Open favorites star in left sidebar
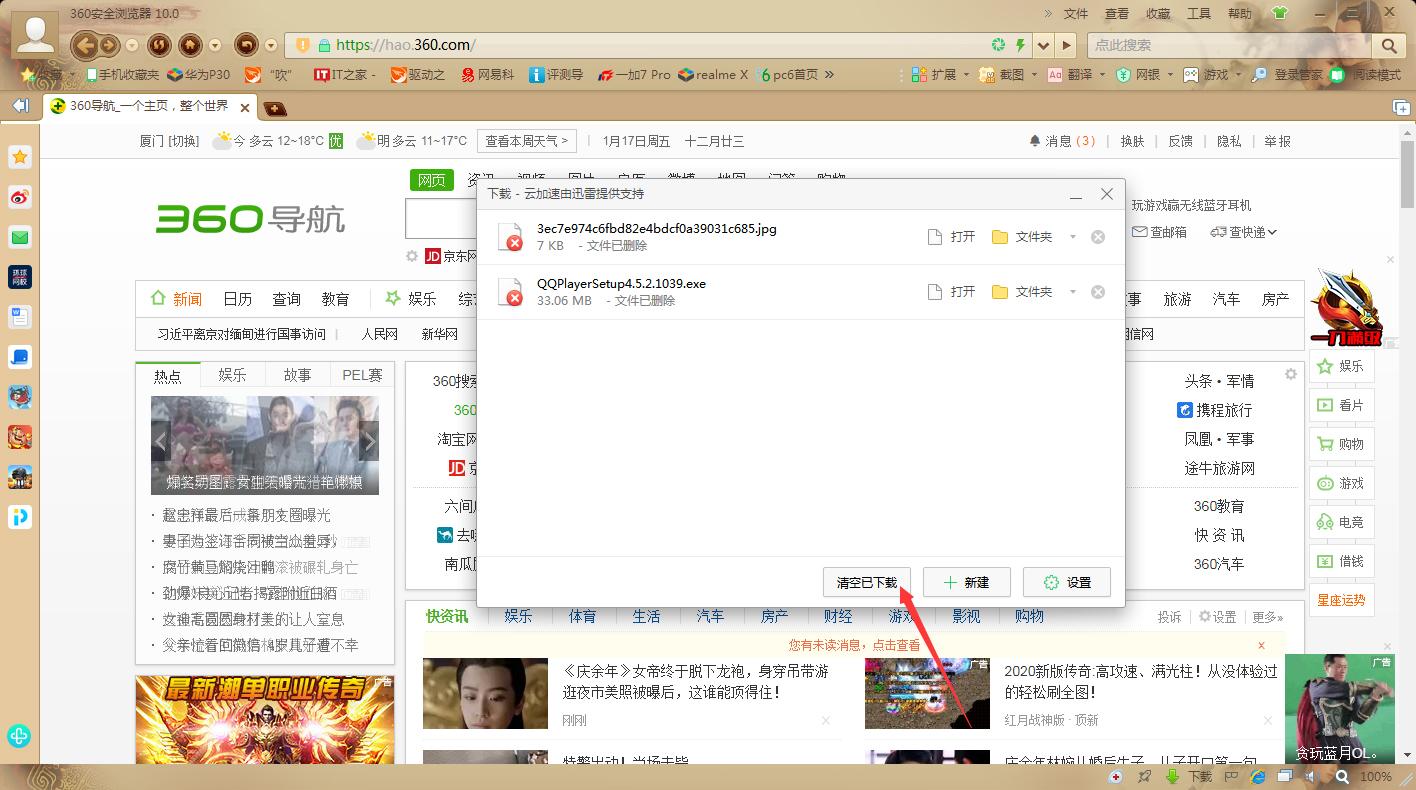Image resolution: width=1416 pixels, height=790 pixels. 20,157
